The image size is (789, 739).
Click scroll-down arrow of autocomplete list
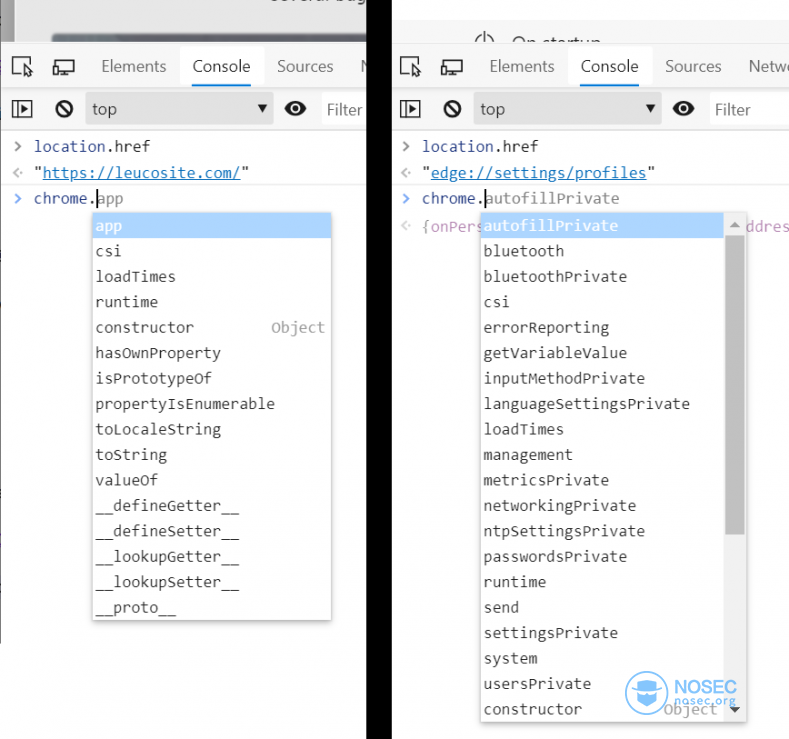pyautogui.click(x=735, y=710)
